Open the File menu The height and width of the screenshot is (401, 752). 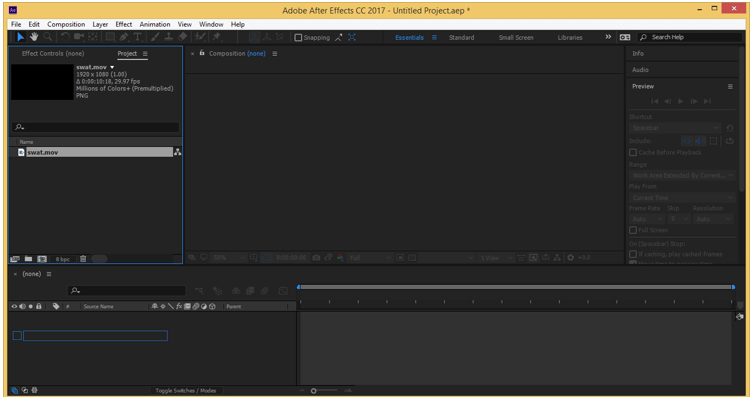tap(16, 24)
